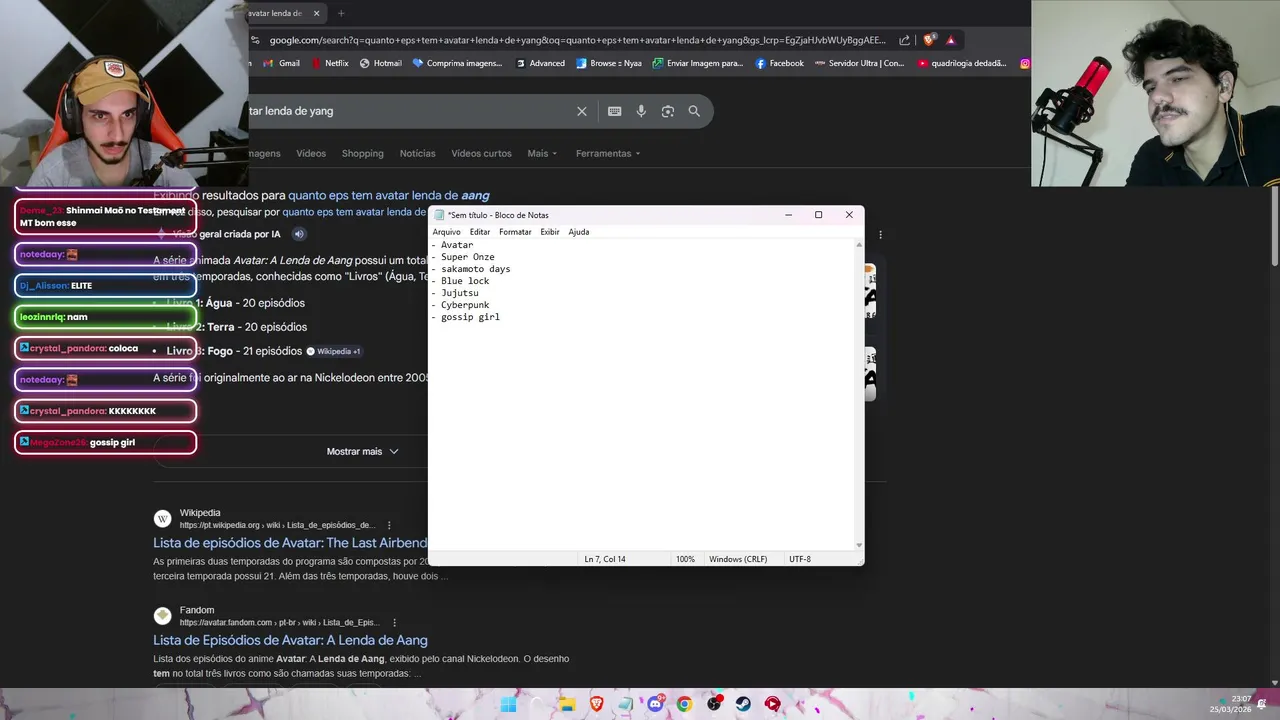This screenshot has height=720, width=1280.
Task: Click the share icon in the address bar
Action: click(904, 40)
